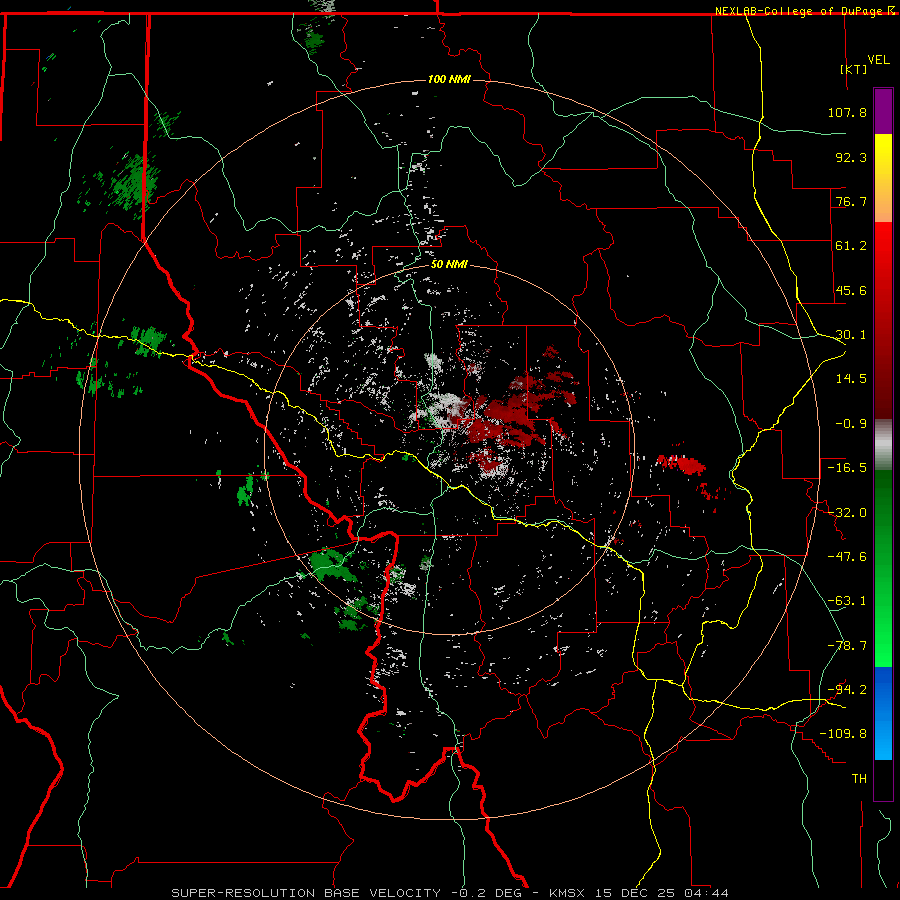900x900 pixels.
Task: Click the -32.0 legend value
Action: [x=847, y=513]
